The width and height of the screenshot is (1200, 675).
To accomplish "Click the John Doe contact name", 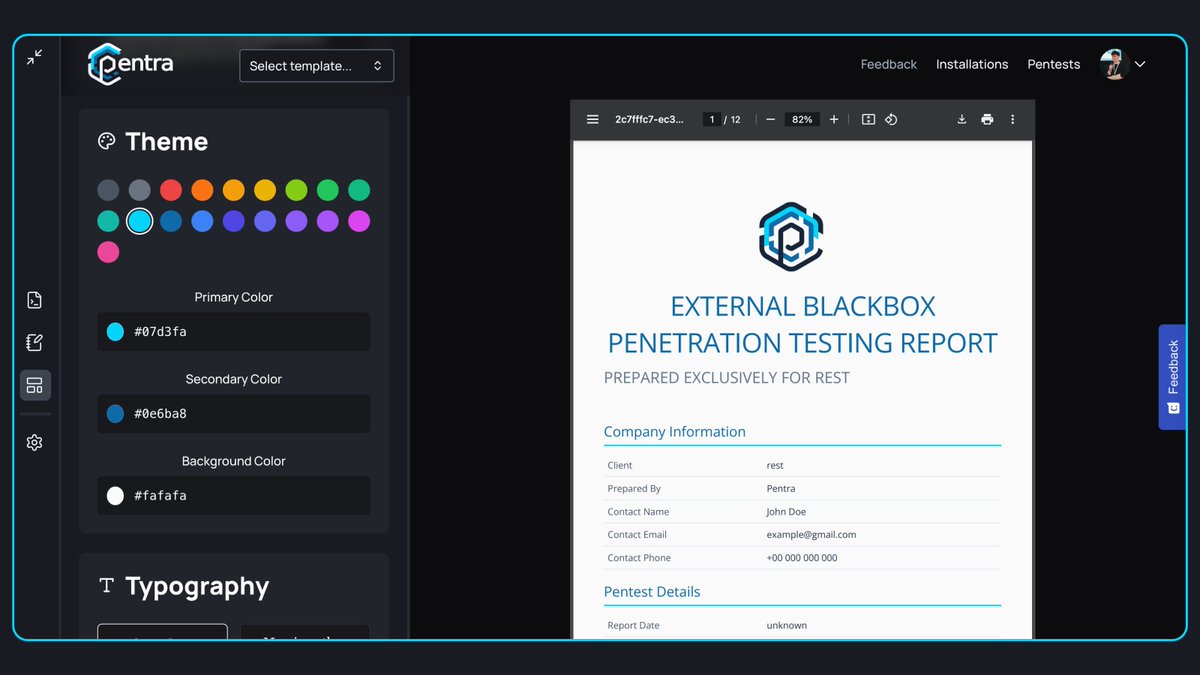I will tap(786, 512).
